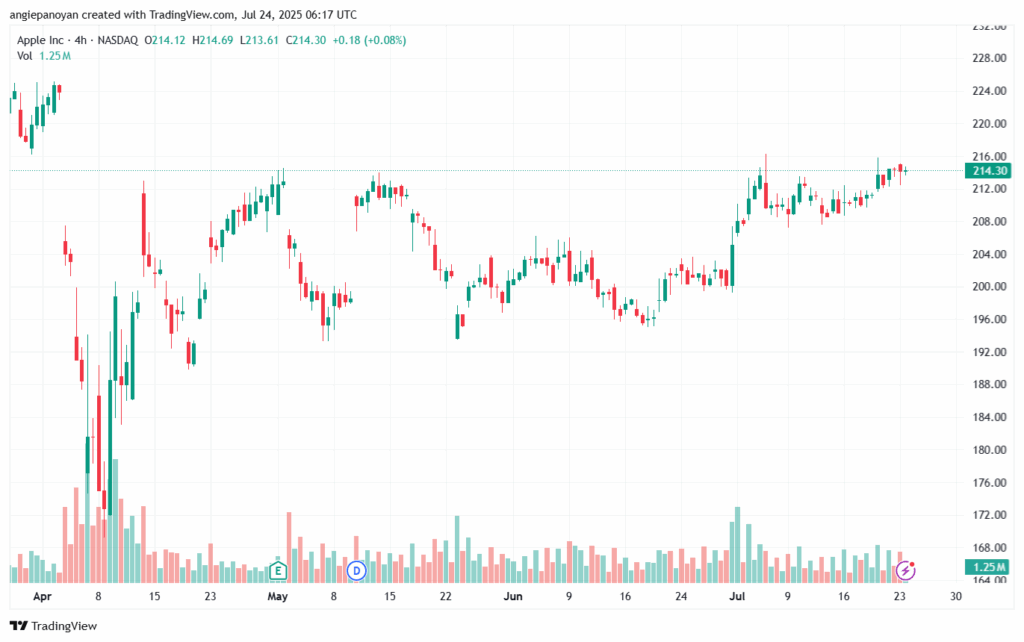Select the green 214.30 current price tag

989,170
